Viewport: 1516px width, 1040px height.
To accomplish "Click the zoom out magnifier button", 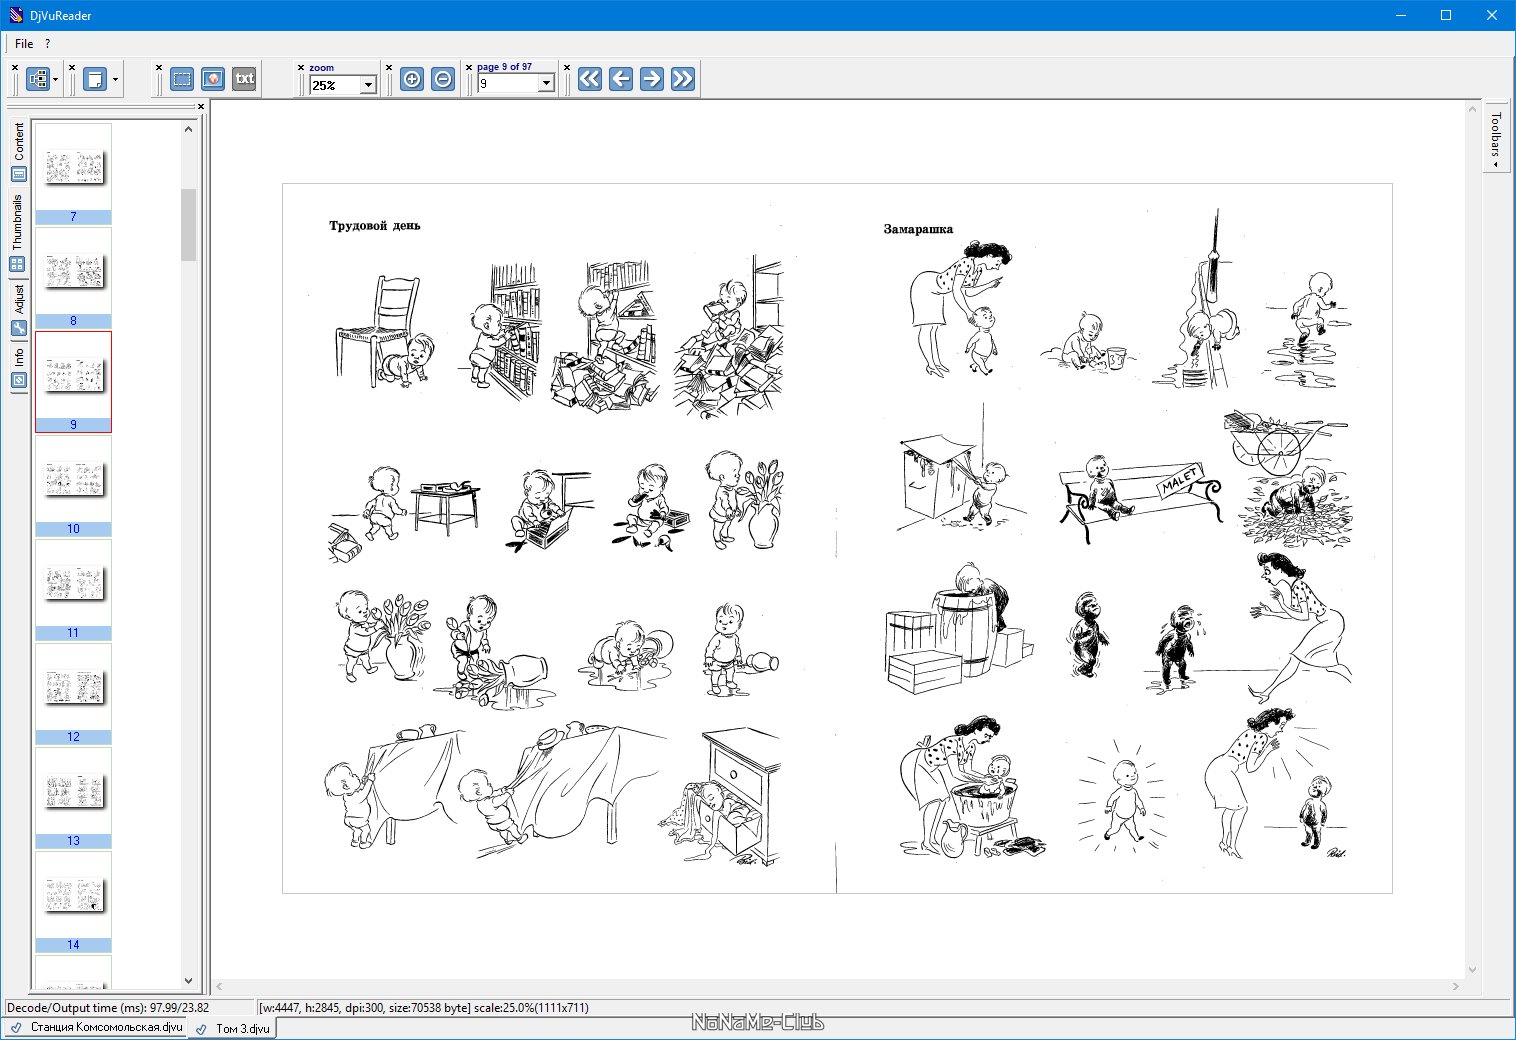I will pyautogui.click(x=443, y=79).
